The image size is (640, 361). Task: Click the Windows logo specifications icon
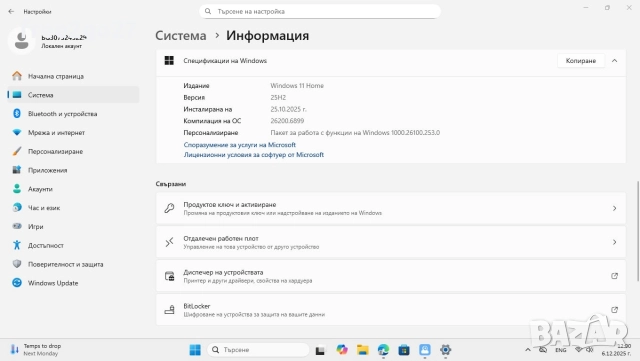[169, 61]
